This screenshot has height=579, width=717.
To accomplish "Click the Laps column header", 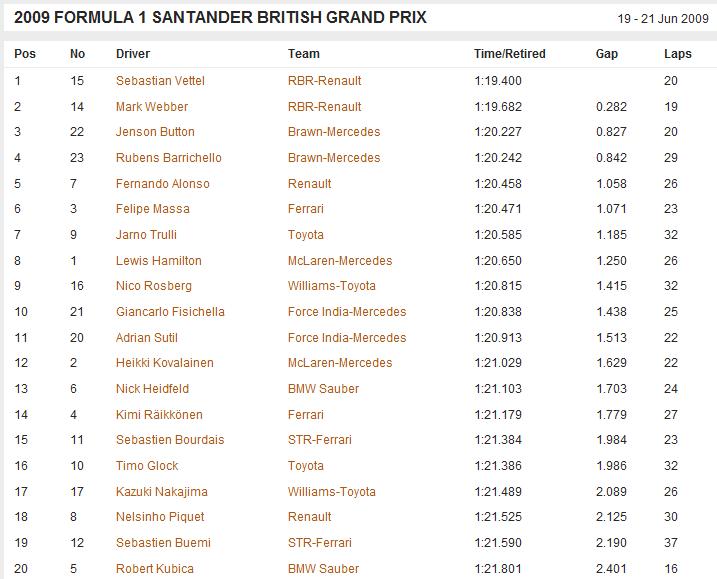I will 678,54.
